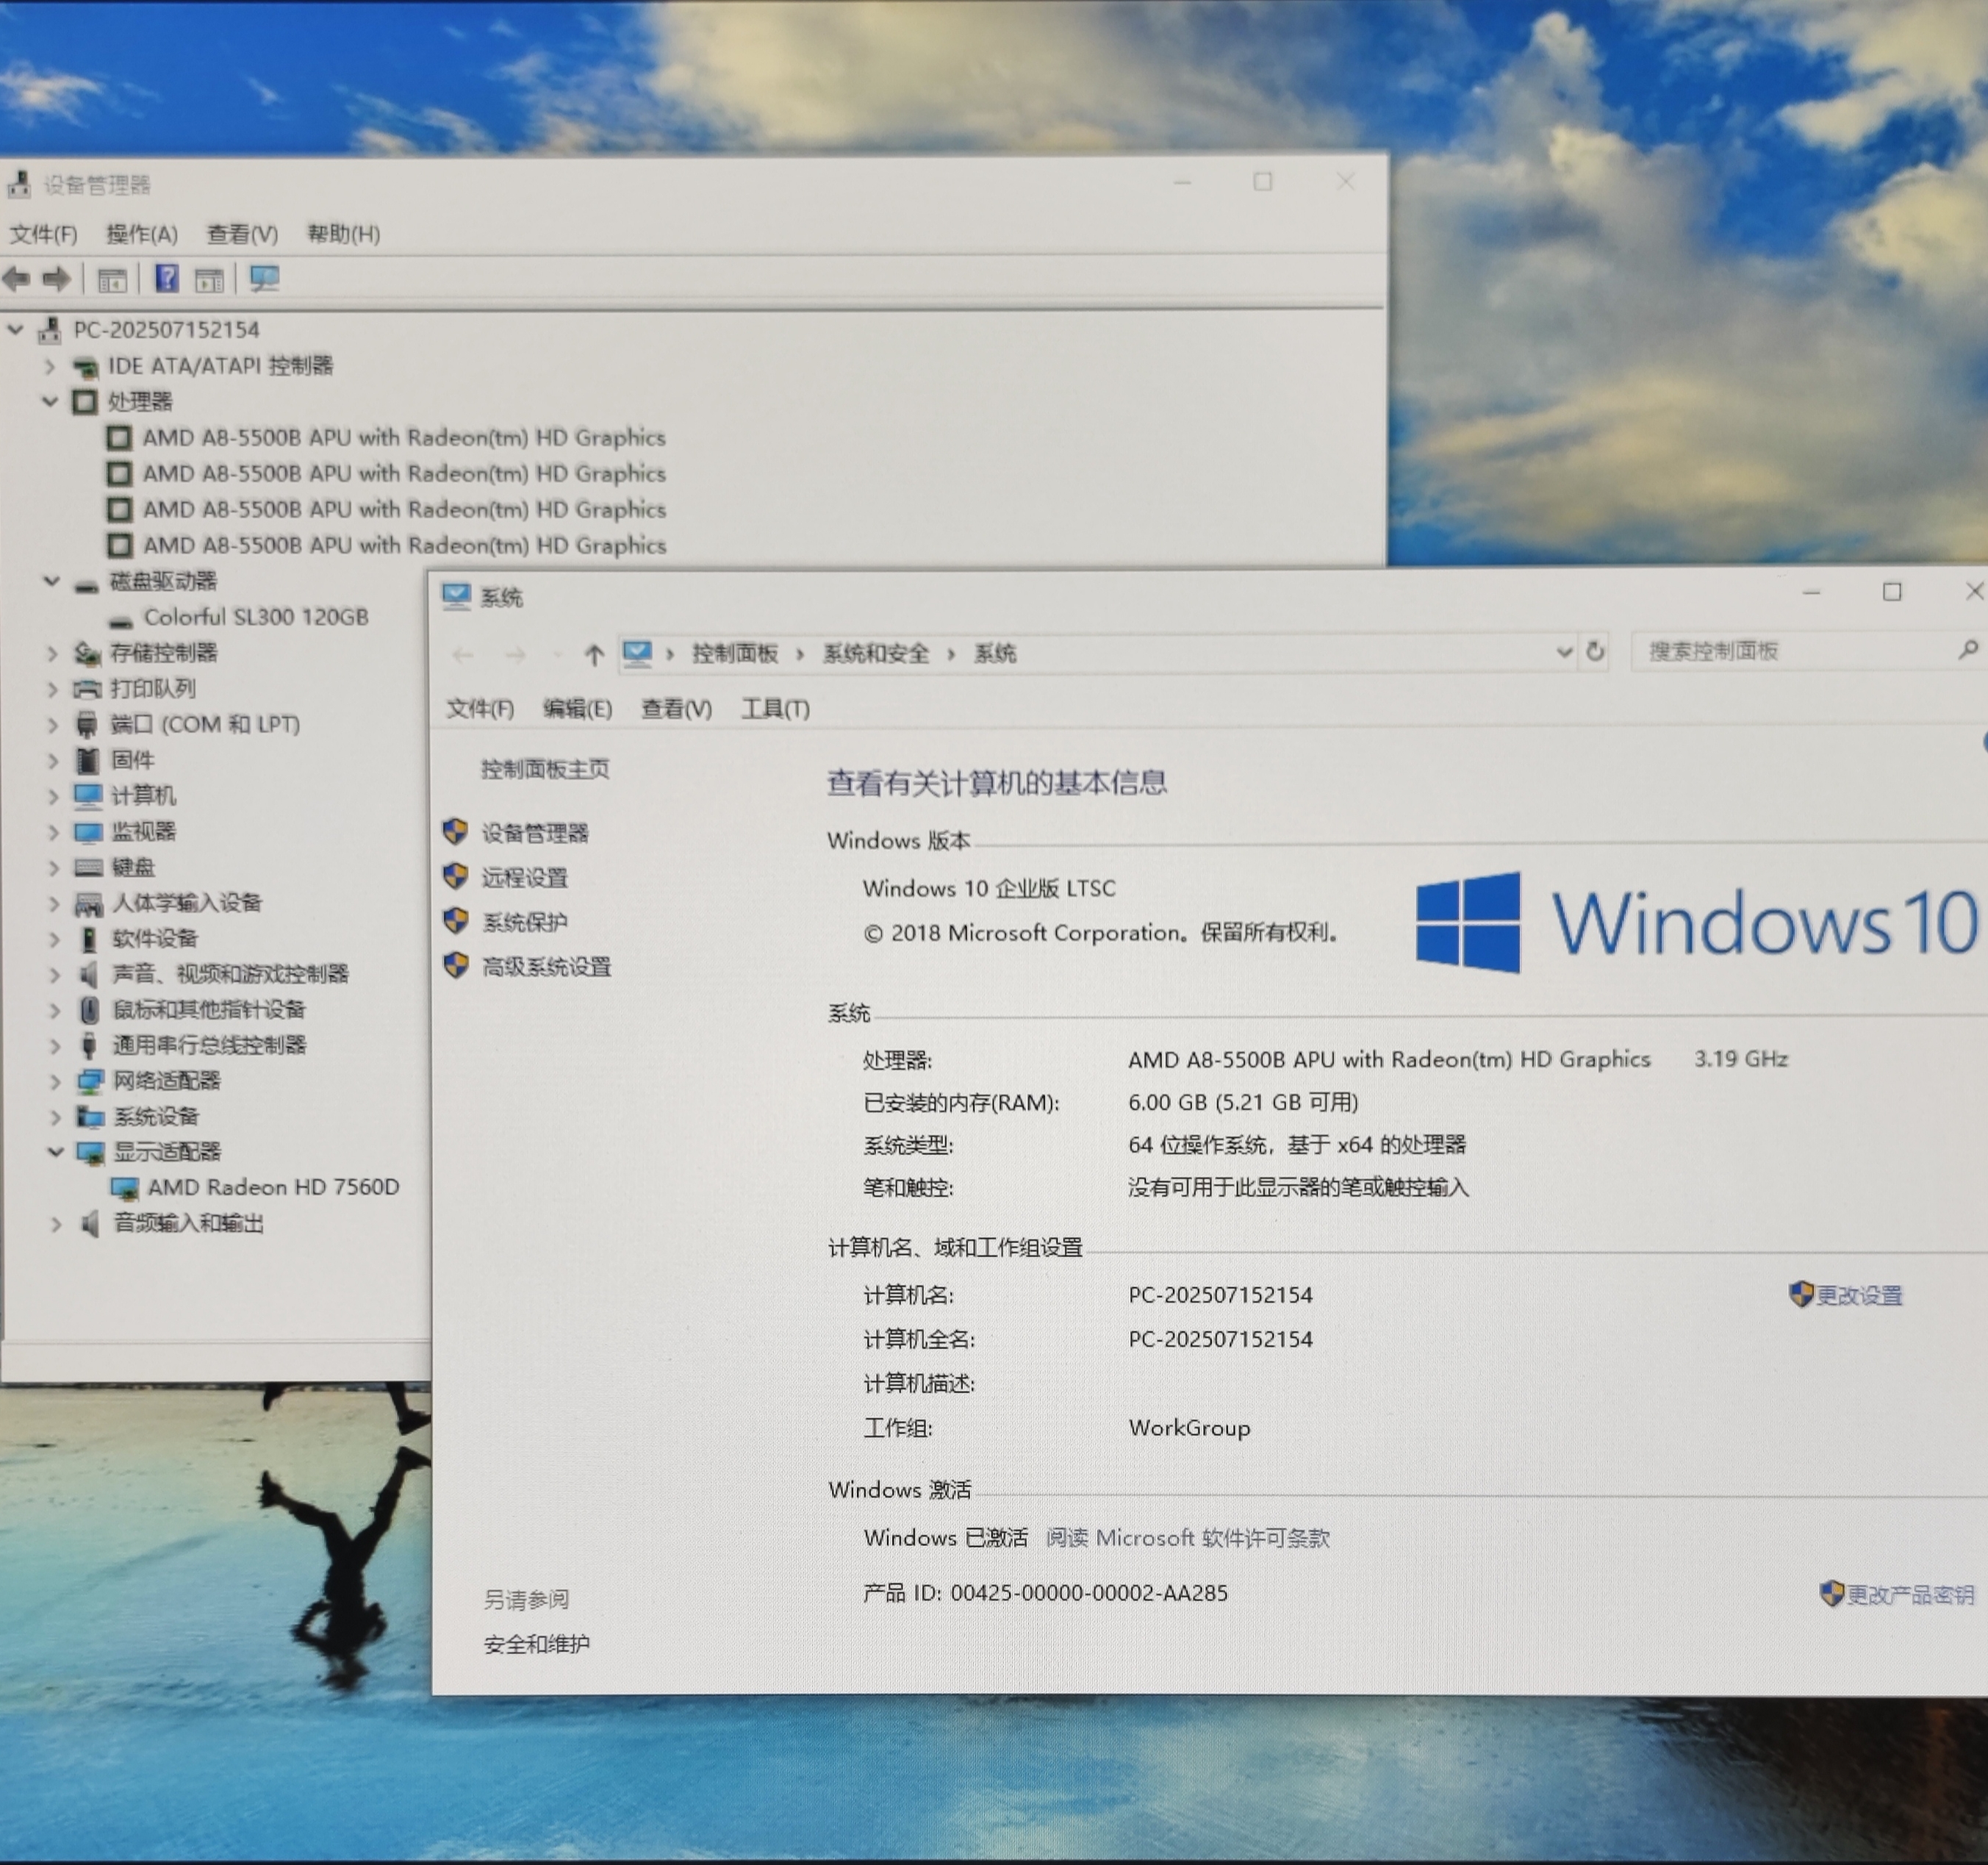Open 文件(F) menu in Device Manager
Viewport: 1988px width, 1865px height.
(x=43, y=234)
